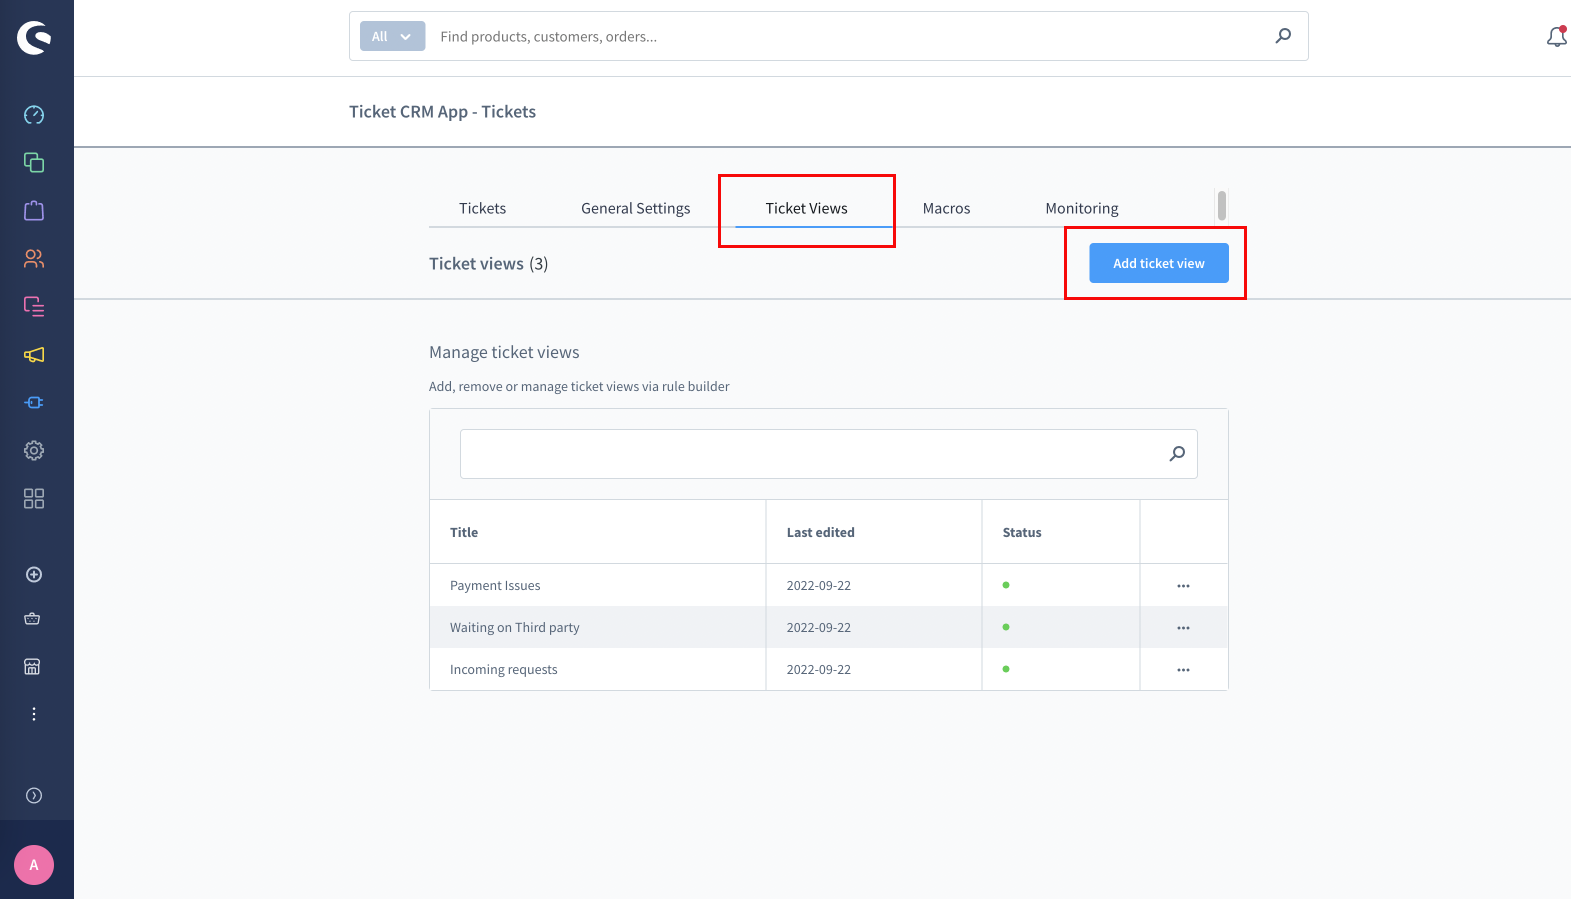
Task: Focus the global search input field
Action: coord(850,37)
